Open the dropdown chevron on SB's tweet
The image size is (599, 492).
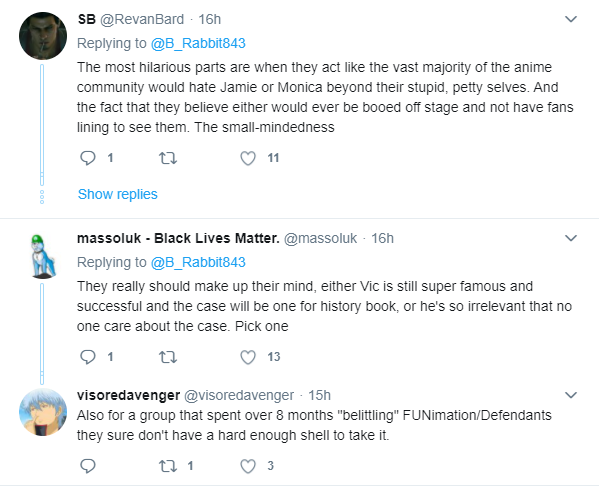point(571,19)
